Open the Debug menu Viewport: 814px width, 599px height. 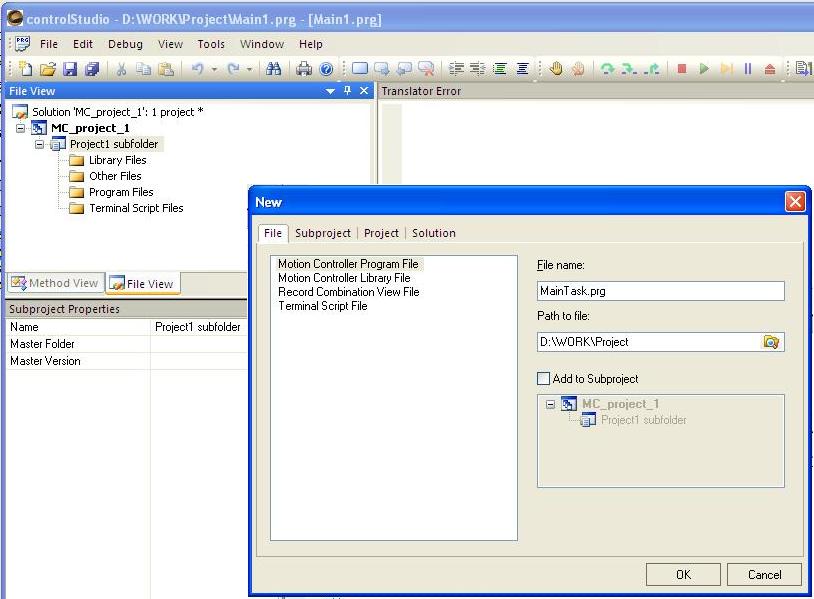click(x=125, y=44)
